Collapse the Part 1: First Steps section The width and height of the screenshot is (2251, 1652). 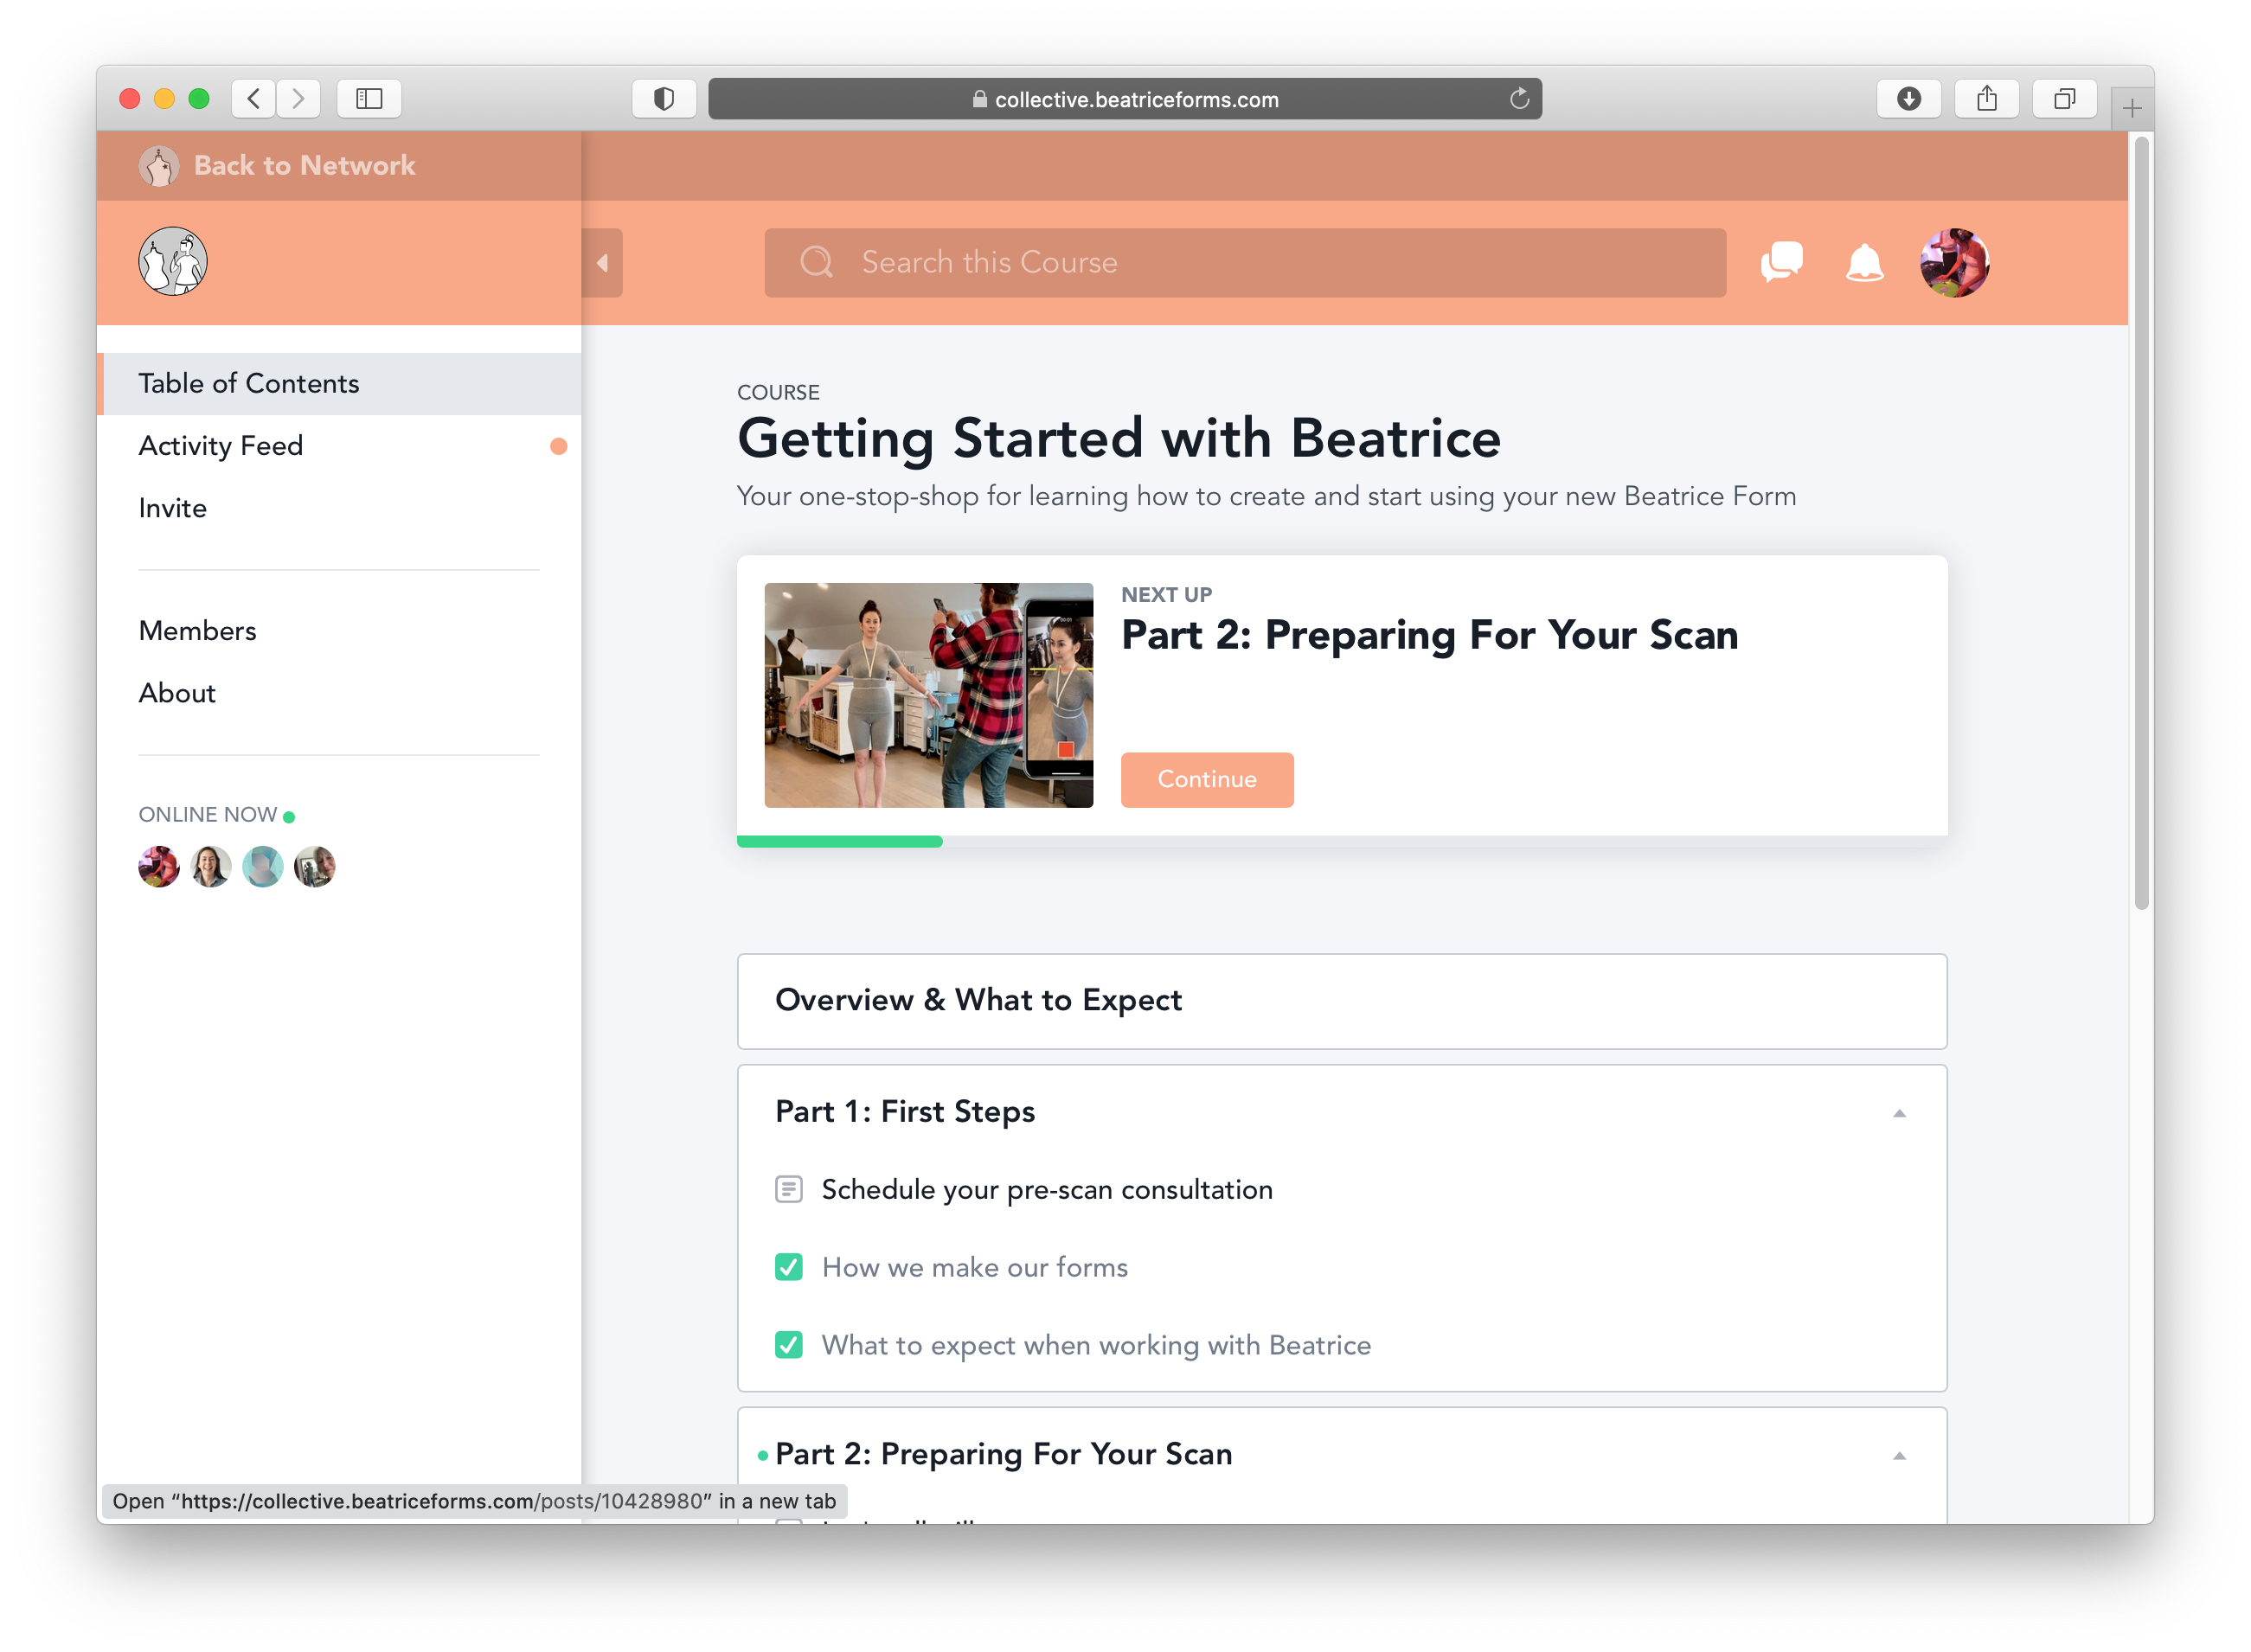1899,1113
